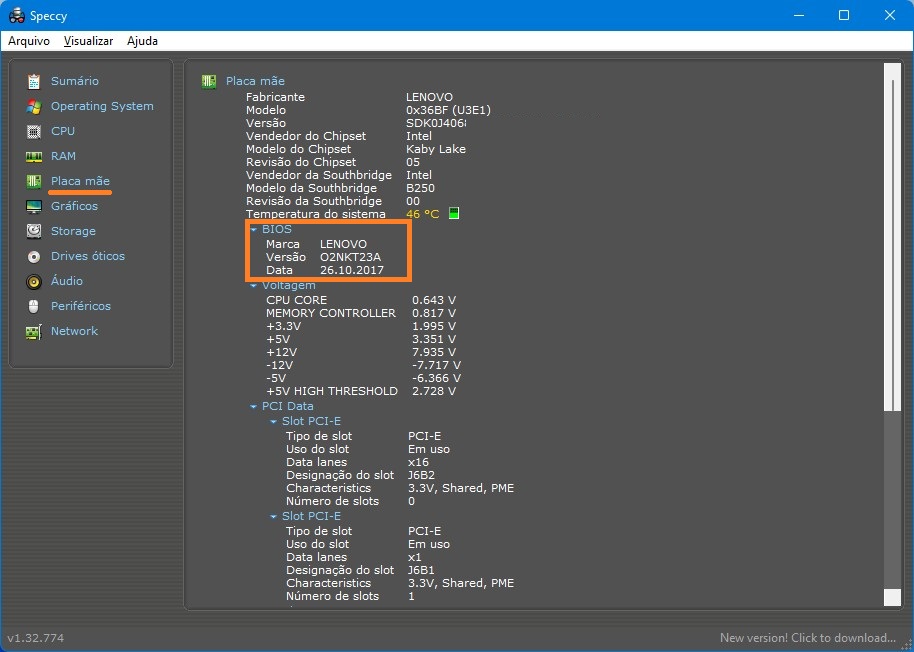Open the Visualizar menu
Viewport: 914px width, 652px height.
[89, 41]
